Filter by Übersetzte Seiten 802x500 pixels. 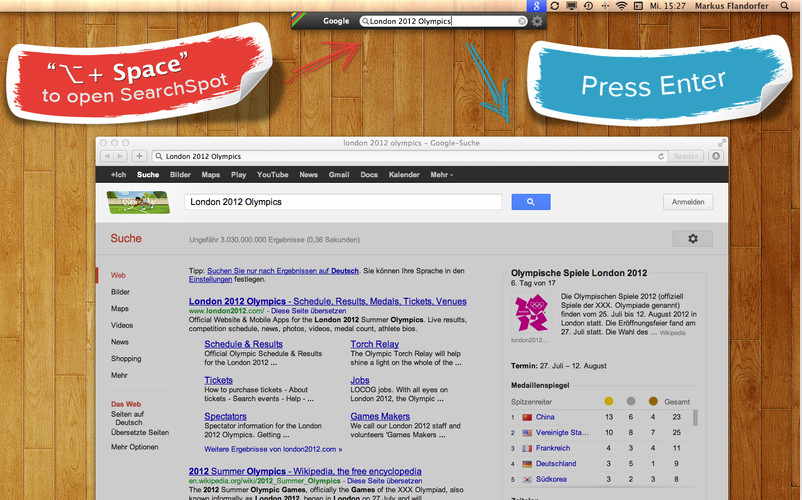point(140,433)
